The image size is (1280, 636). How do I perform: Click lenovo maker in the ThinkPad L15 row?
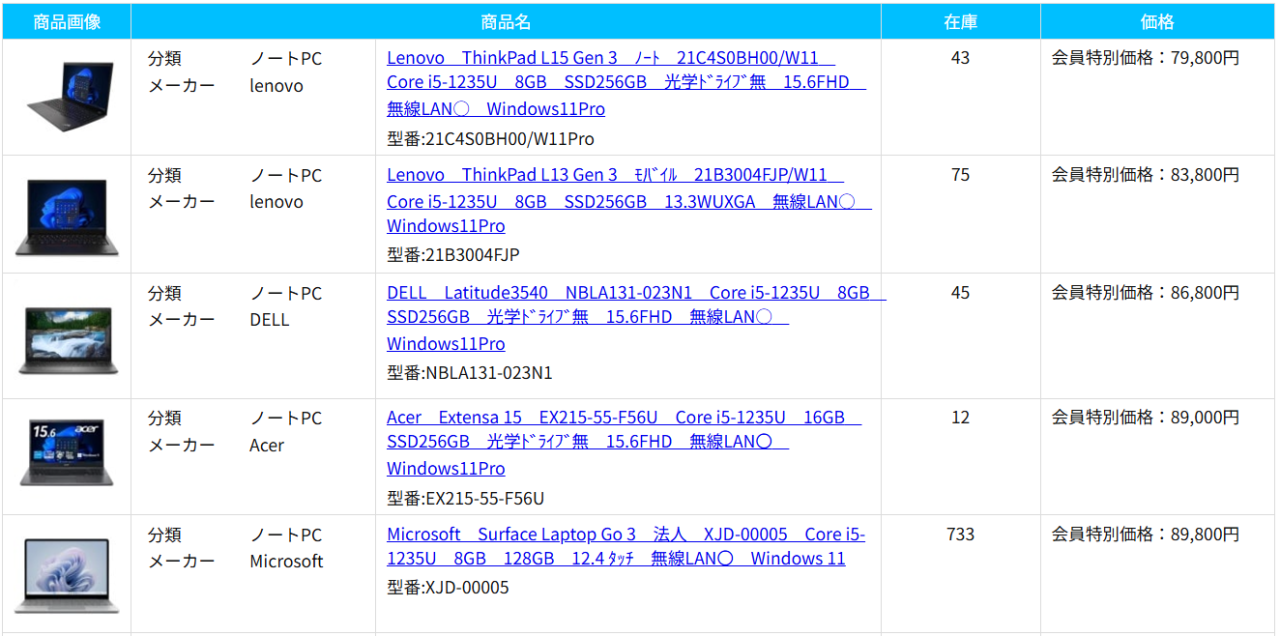276,86
